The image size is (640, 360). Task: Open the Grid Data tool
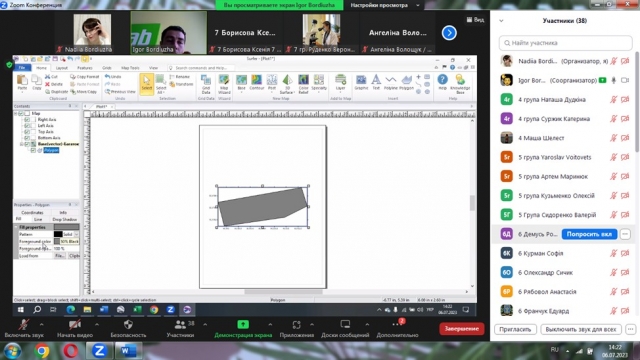[206, 84]
